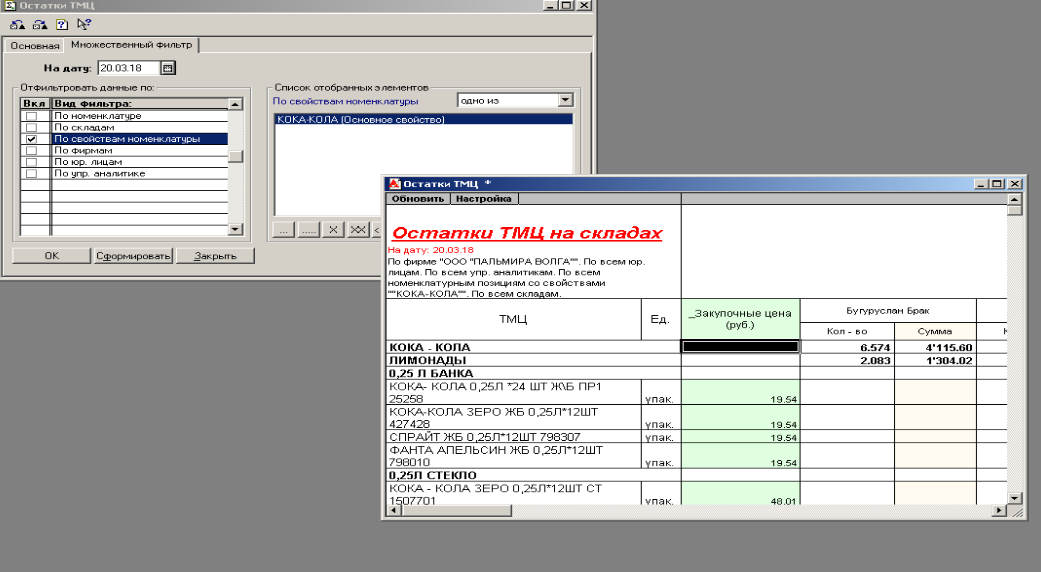Click the 'КОКА-КОЛА ЗЕРО ЖБ 0,25Л*12ШТ' row
The width and height of the screenshot is (1041, 572).
[514, 418]
